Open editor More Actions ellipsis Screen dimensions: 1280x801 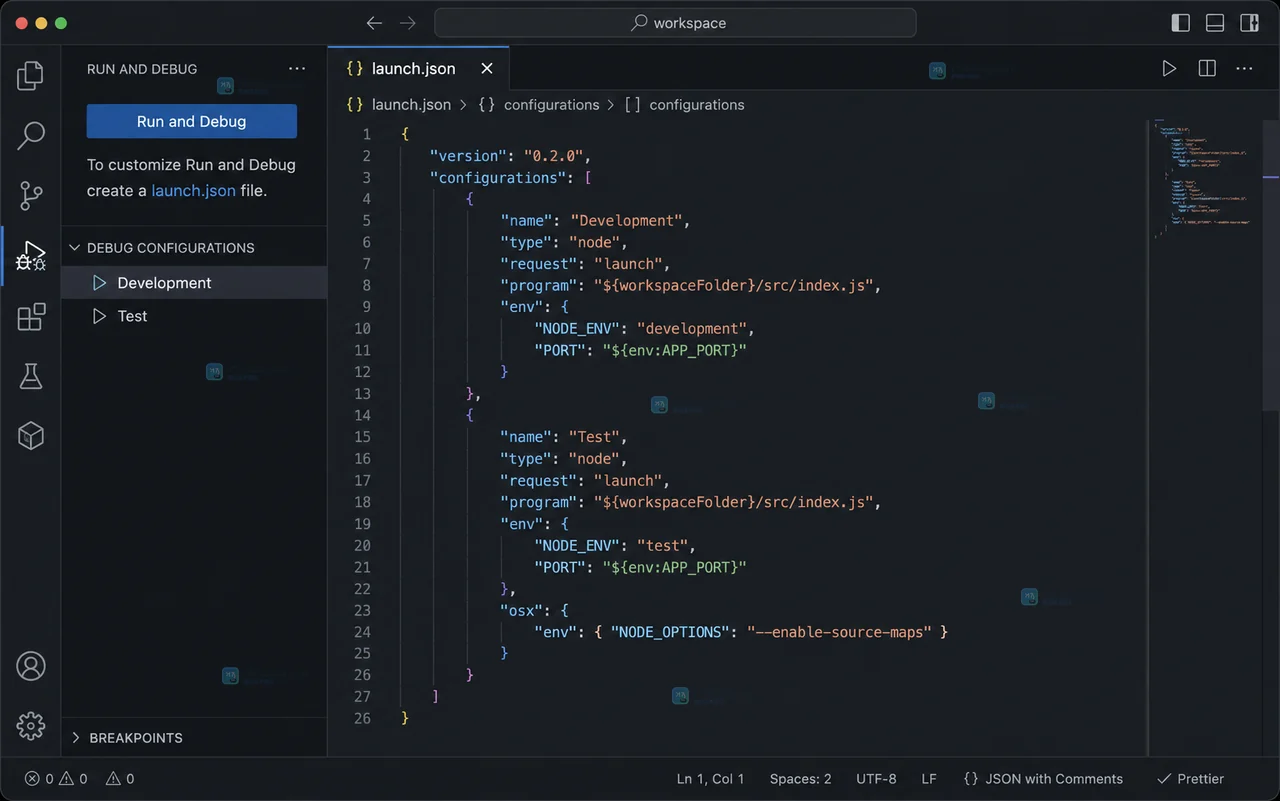click(x=1244, y=68)
